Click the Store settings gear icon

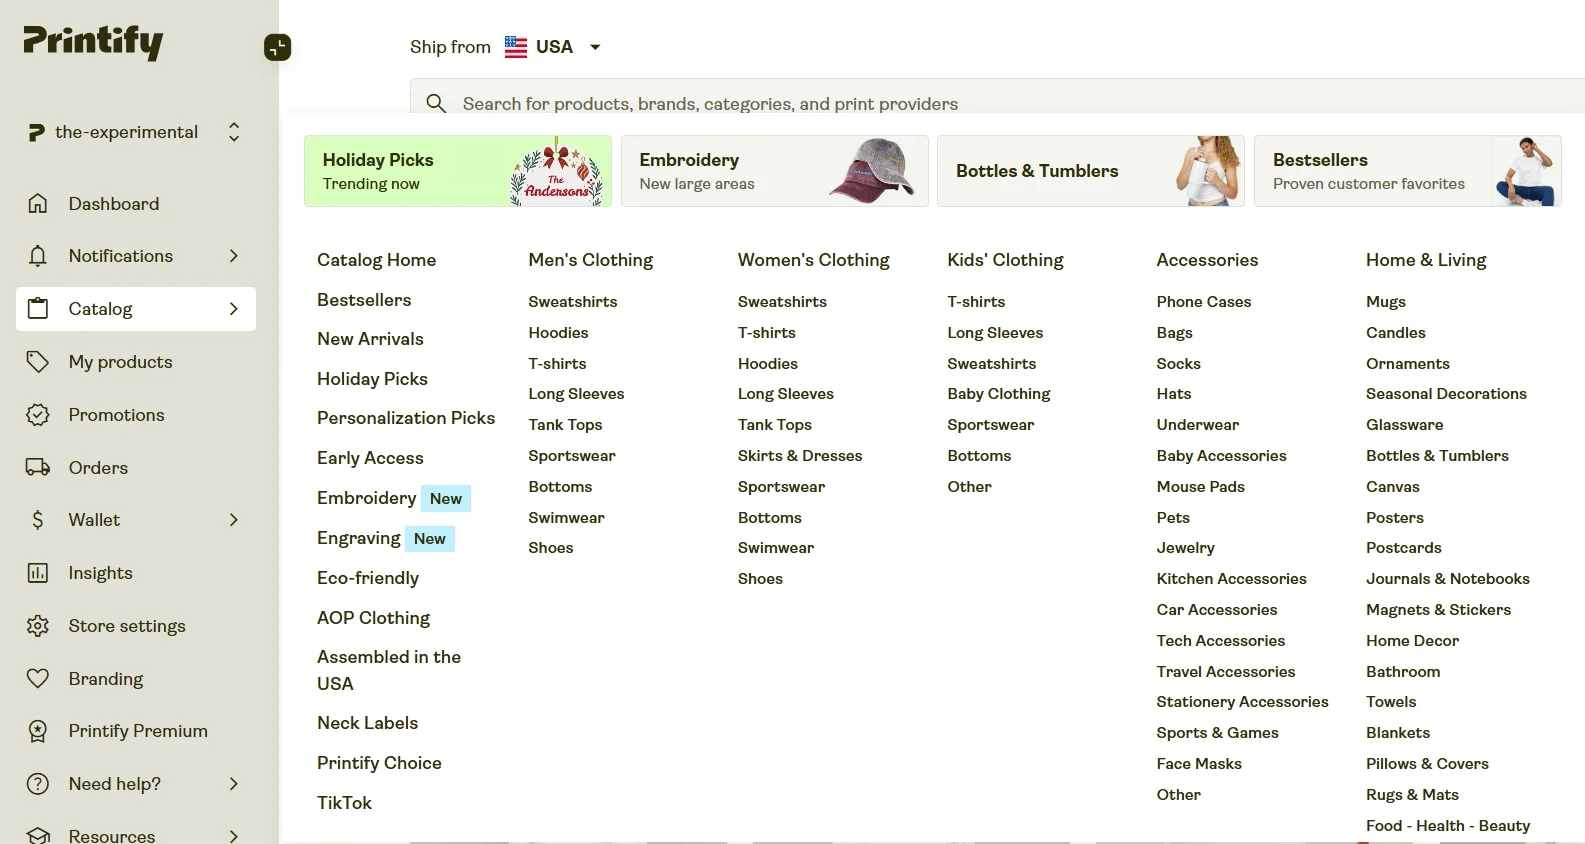click(x=37, y=625)
